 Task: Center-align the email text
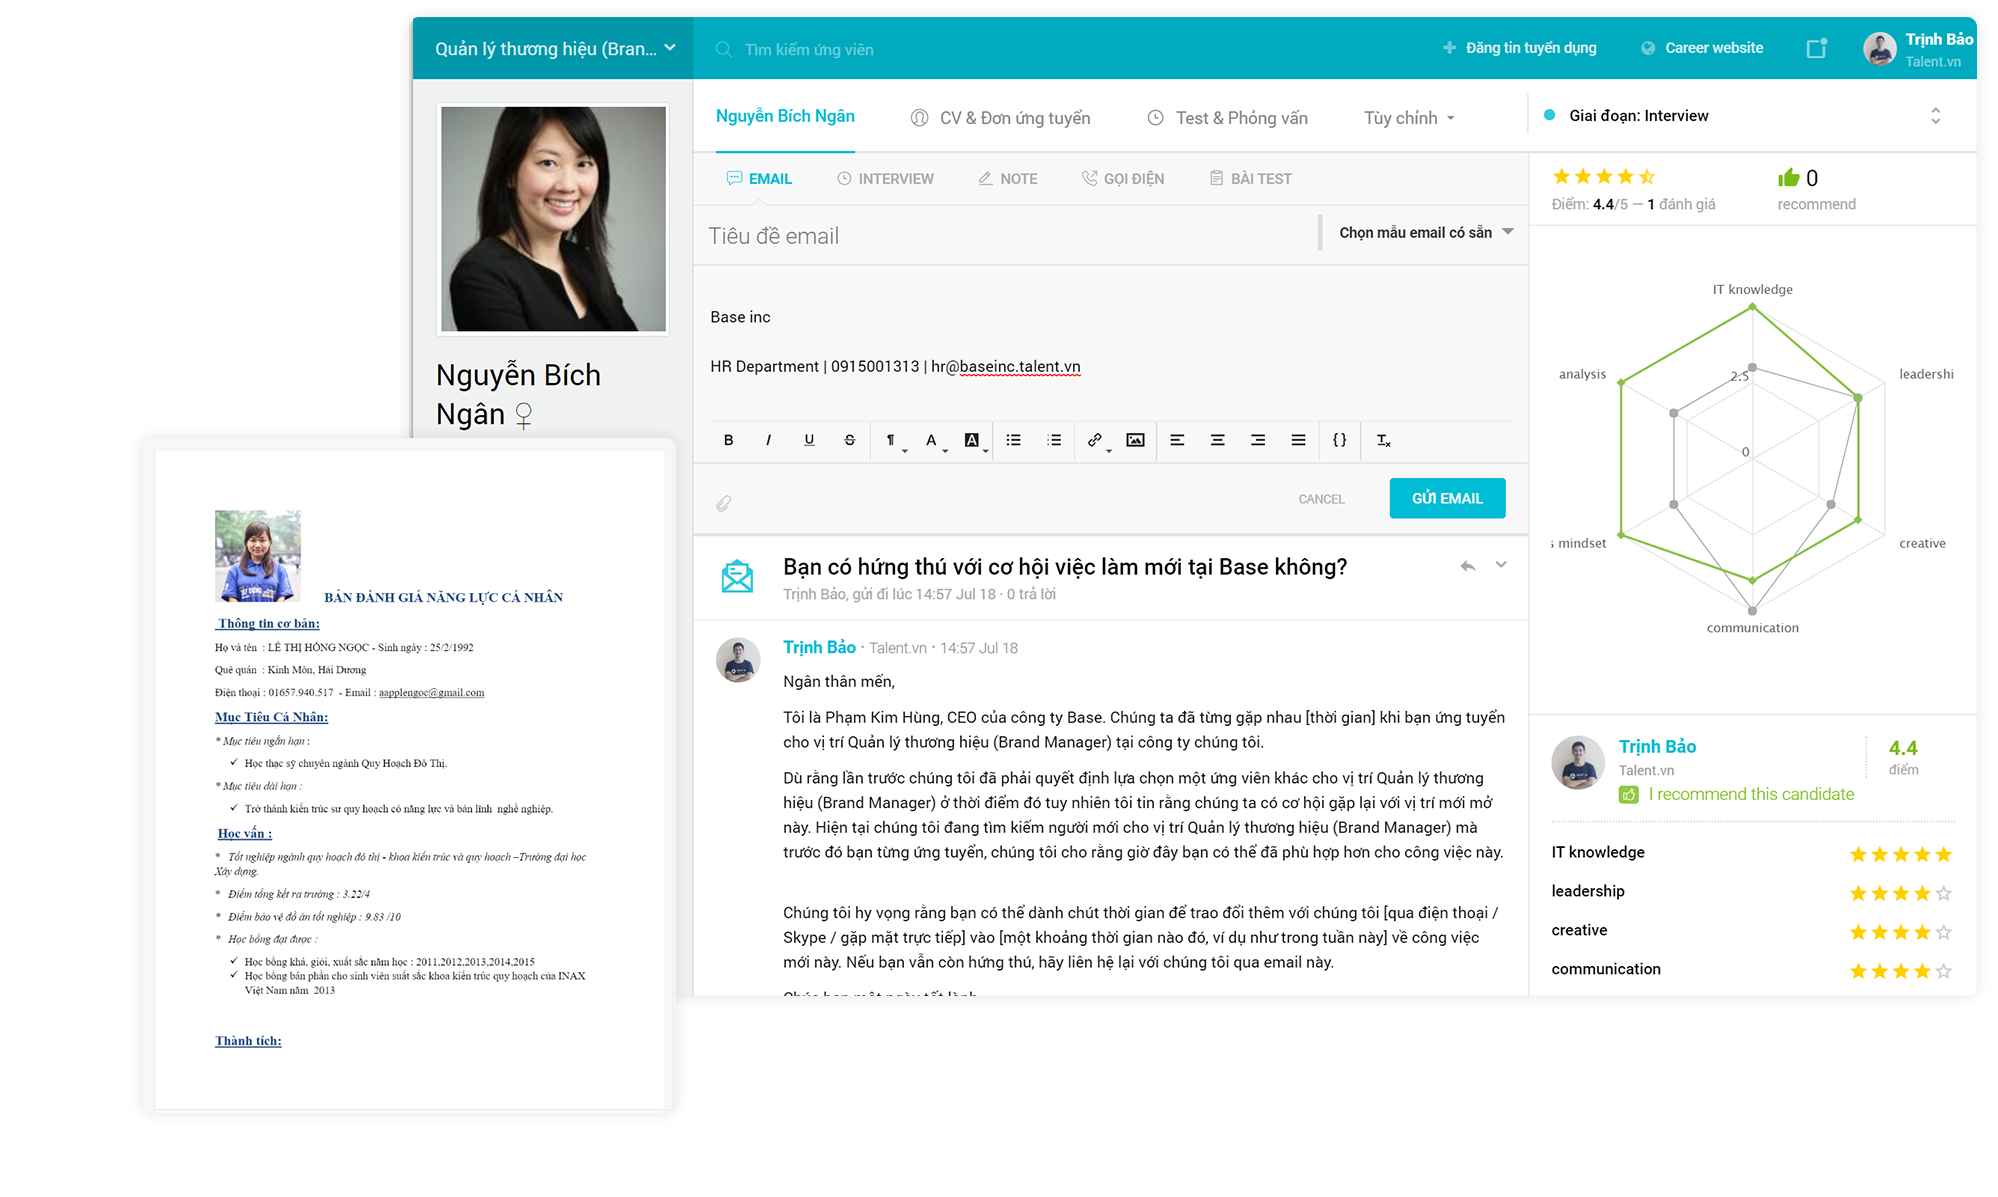coord(1217,440)
